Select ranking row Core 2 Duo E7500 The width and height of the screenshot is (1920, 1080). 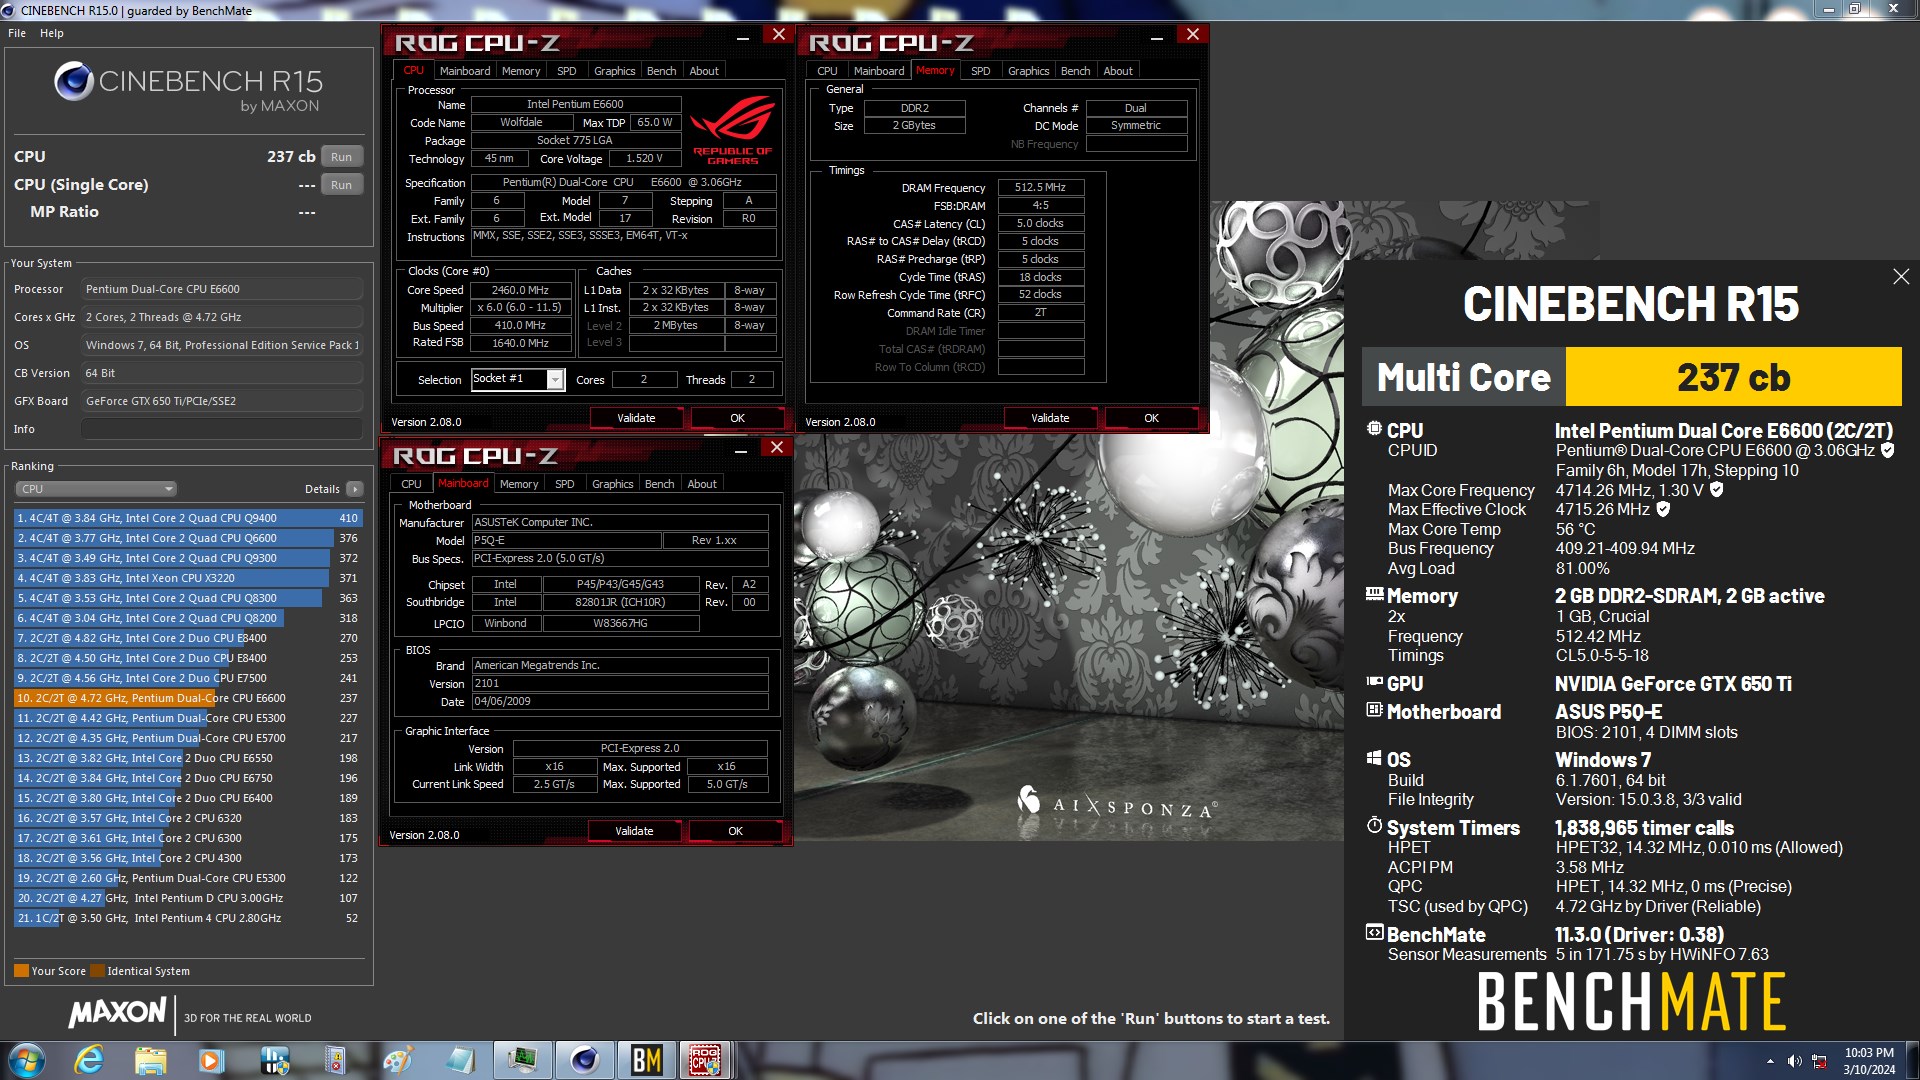point(188,678)
